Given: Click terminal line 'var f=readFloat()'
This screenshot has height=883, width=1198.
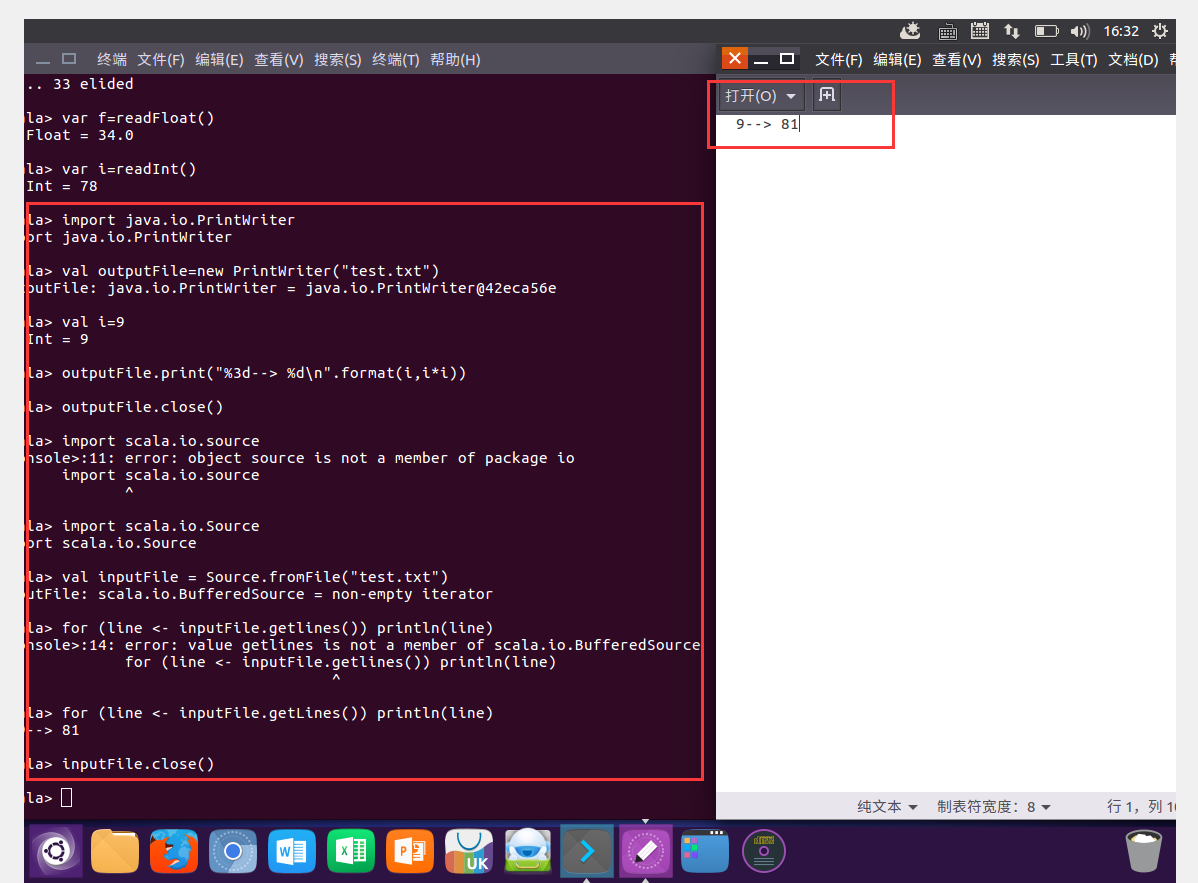Looking at the screenshot, I should 138,118.
